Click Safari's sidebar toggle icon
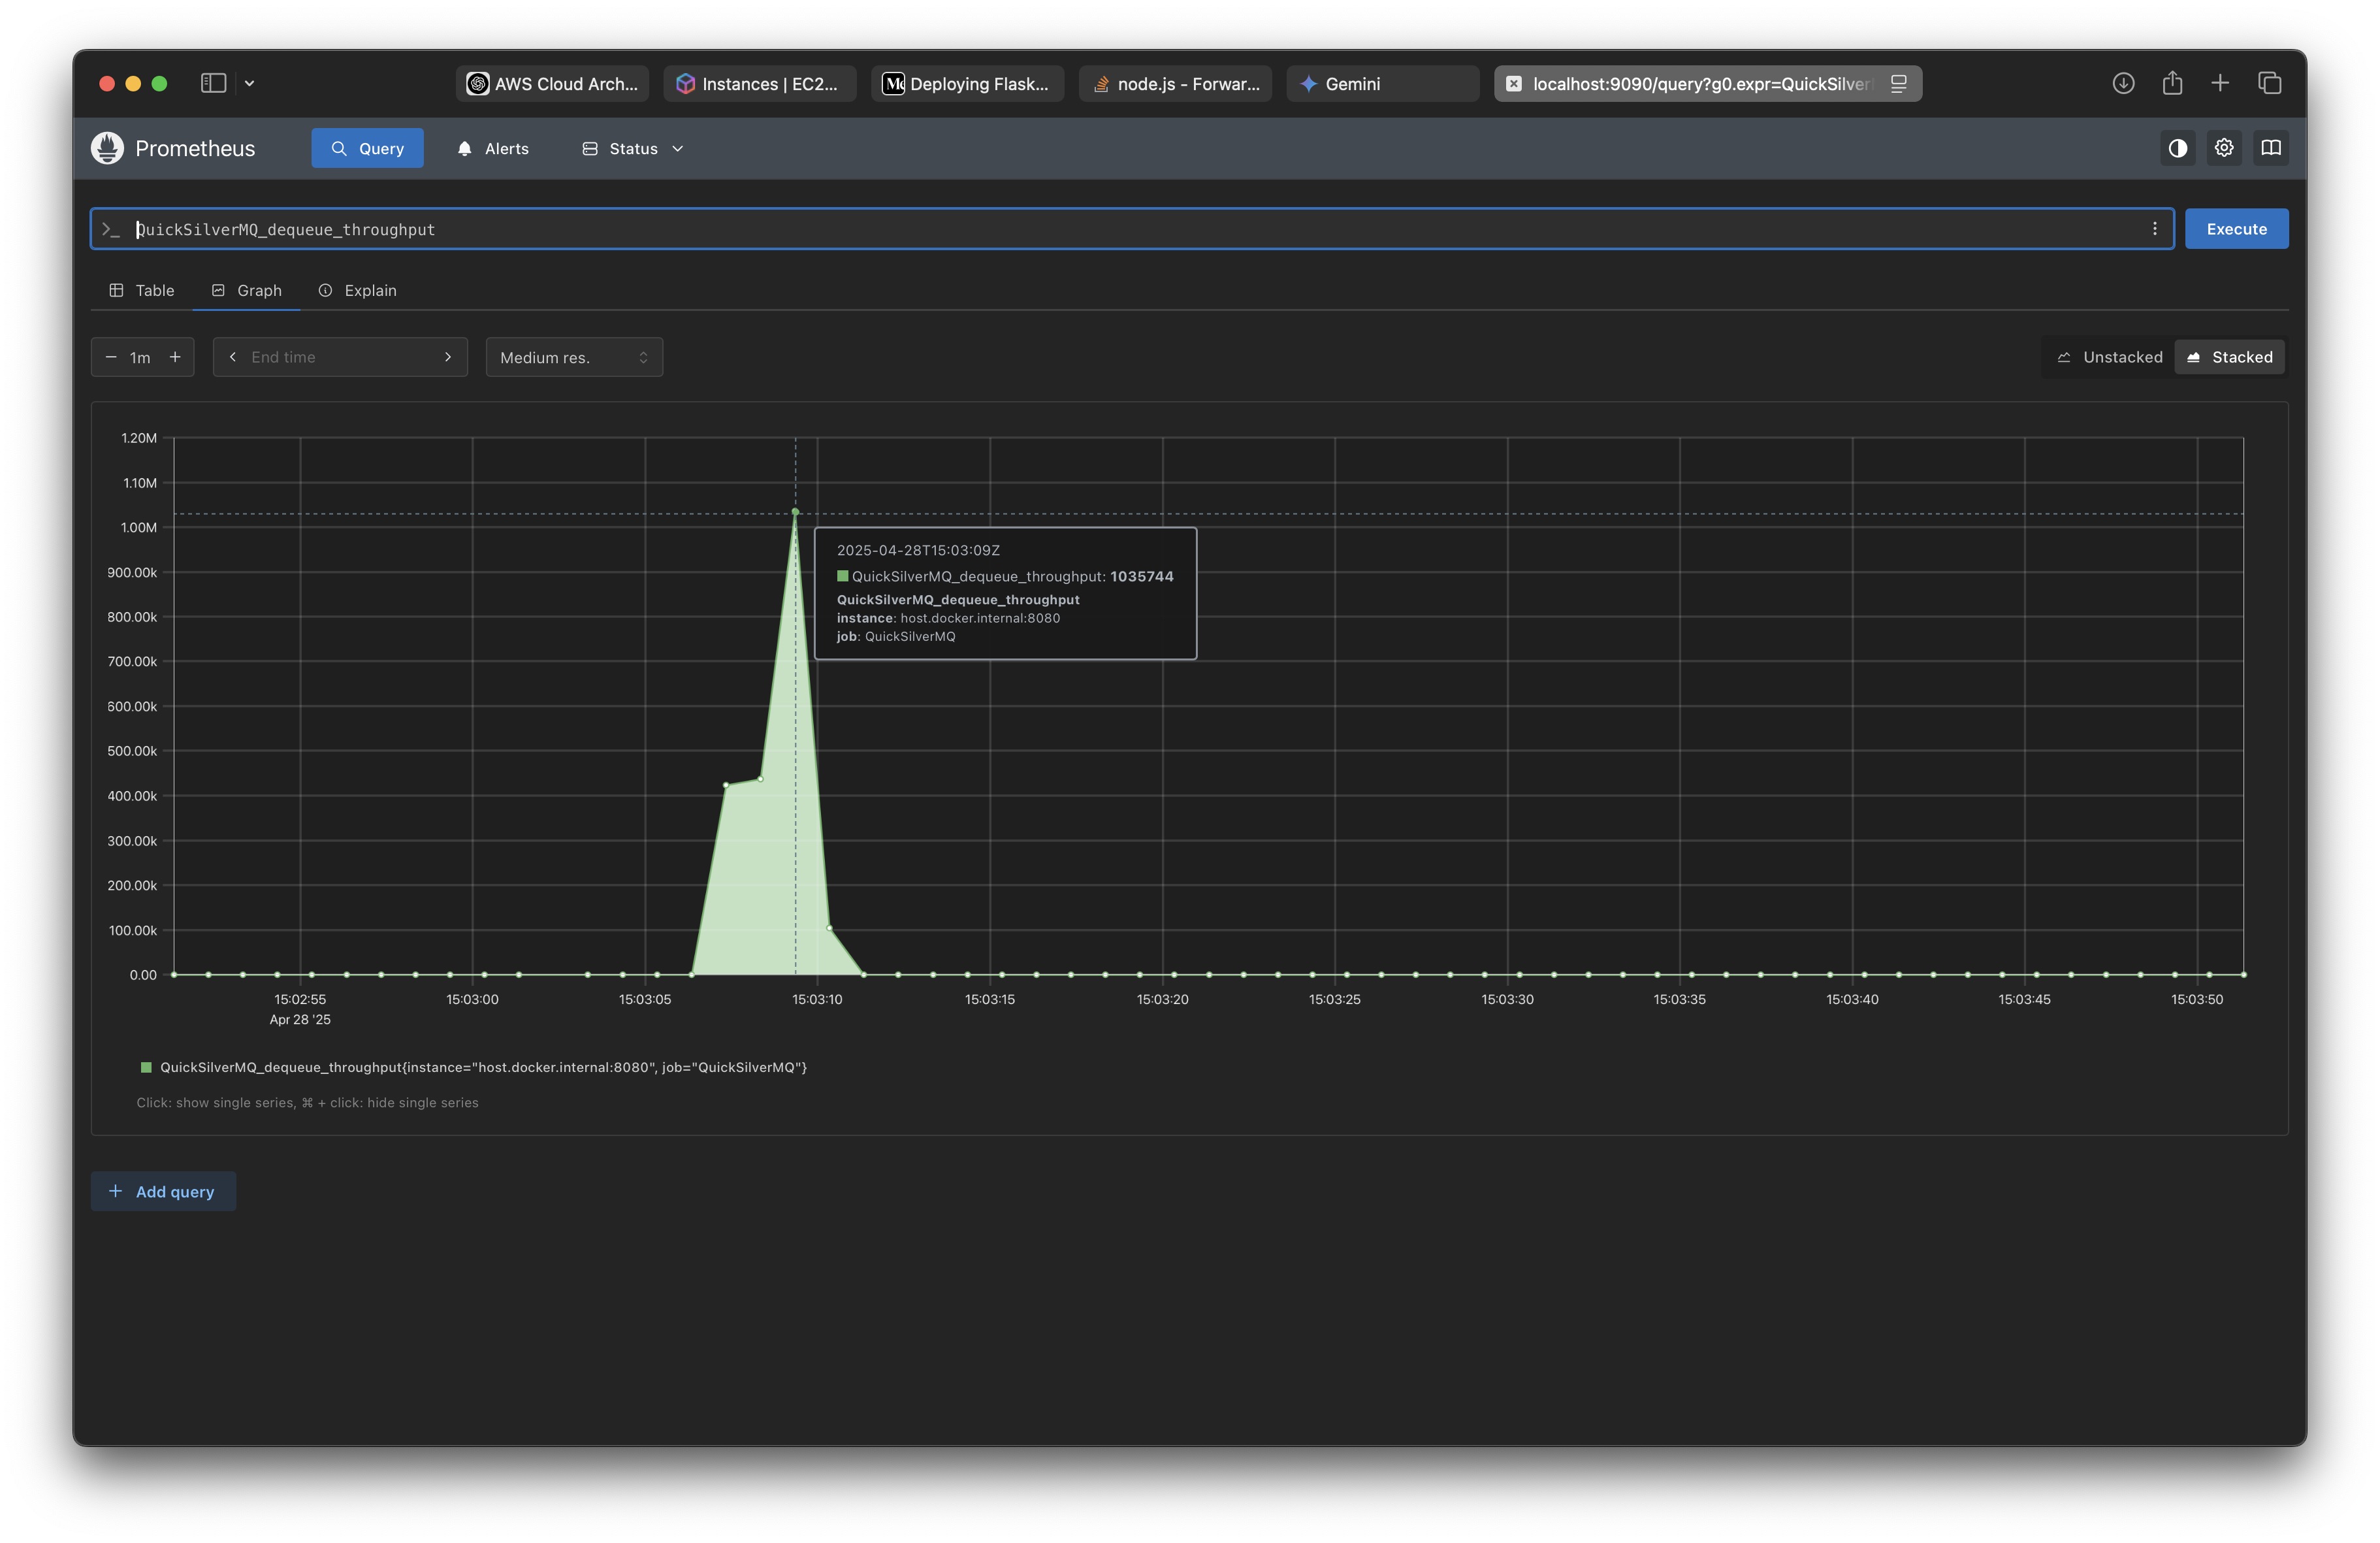This screenshot has width=2380, height=1543. tap(213, 83)
